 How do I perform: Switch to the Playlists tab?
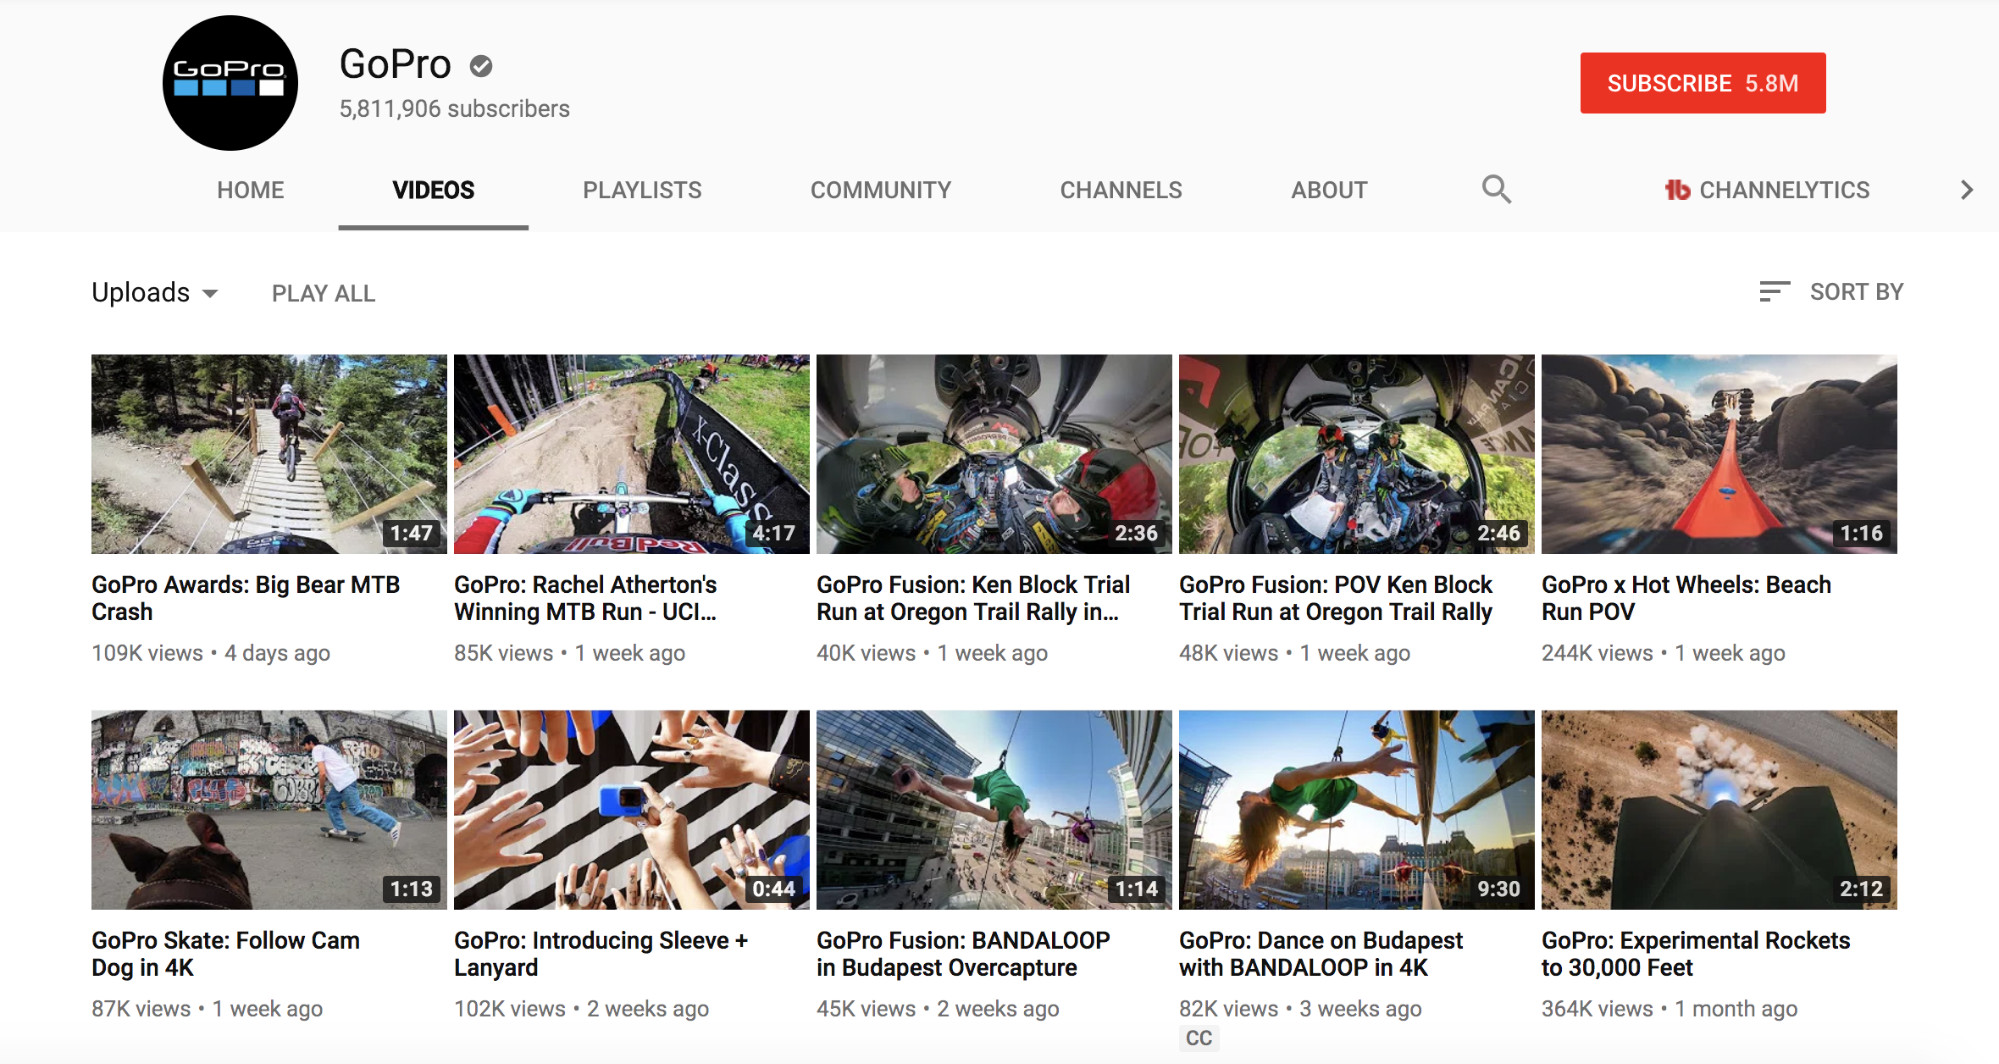coord(642,190)
